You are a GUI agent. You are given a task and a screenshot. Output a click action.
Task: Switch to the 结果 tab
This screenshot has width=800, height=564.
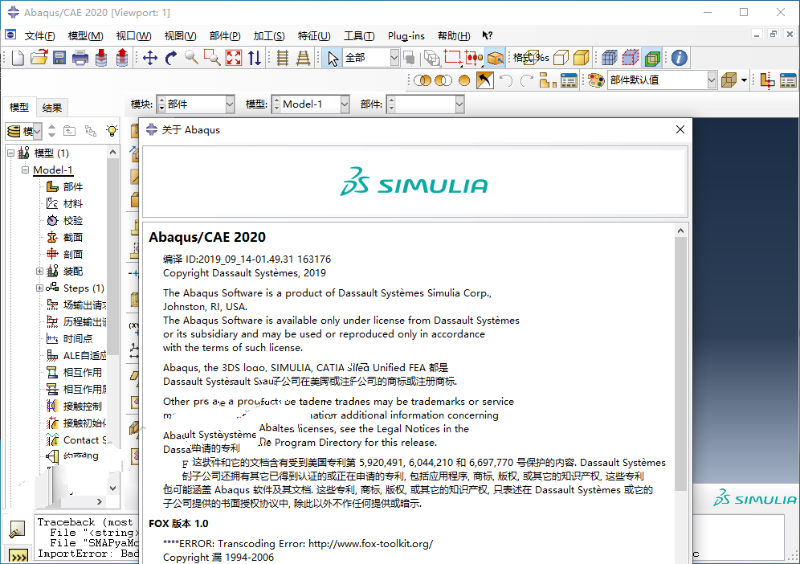[52, 107]
